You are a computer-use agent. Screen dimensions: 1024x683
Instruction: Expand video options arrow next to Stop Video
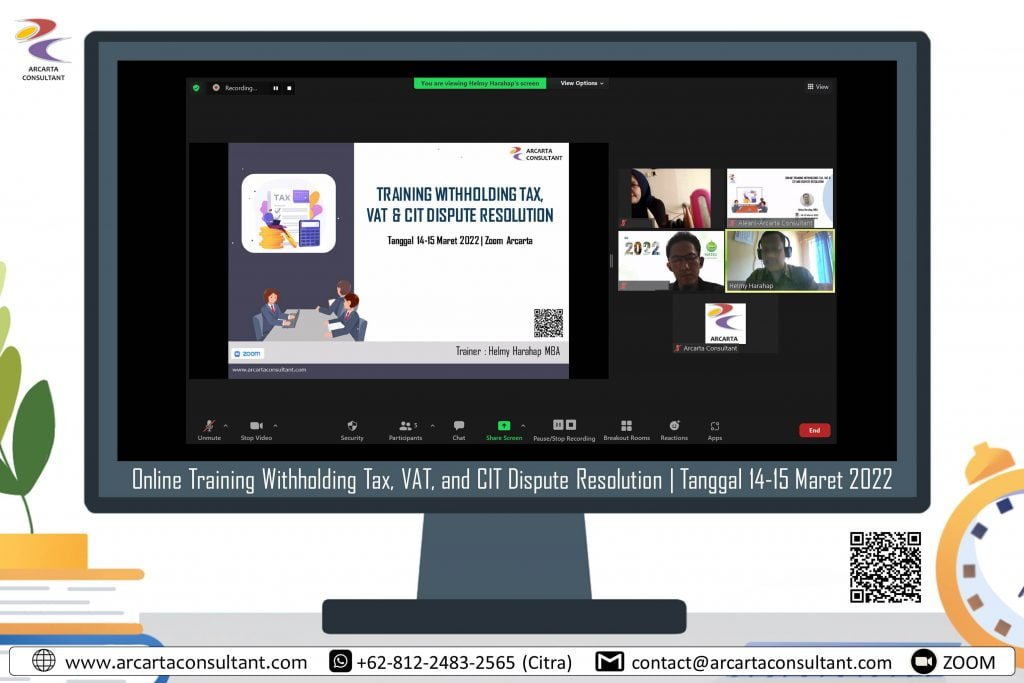(275, 425)
